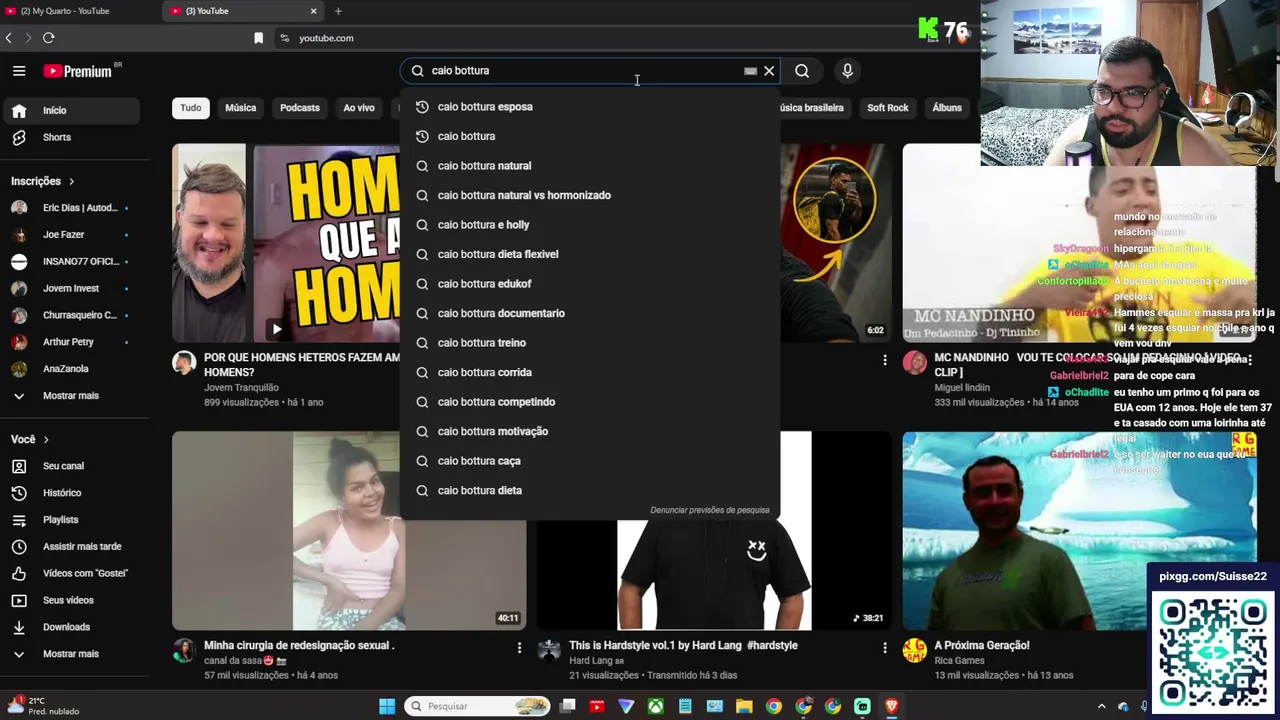This screenshot has height=720, width=1280.
Task: Open INSANO77 OFICI... channel subscription
Action: click(x=72, y=262)
